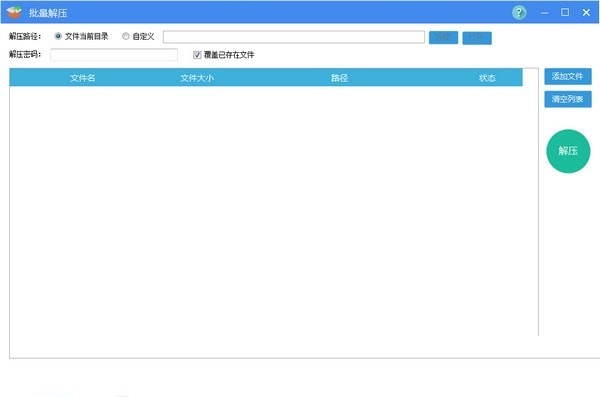Click the 路径 column header
Viewport: 600px width, 397px height.
(x=339, y=78)
